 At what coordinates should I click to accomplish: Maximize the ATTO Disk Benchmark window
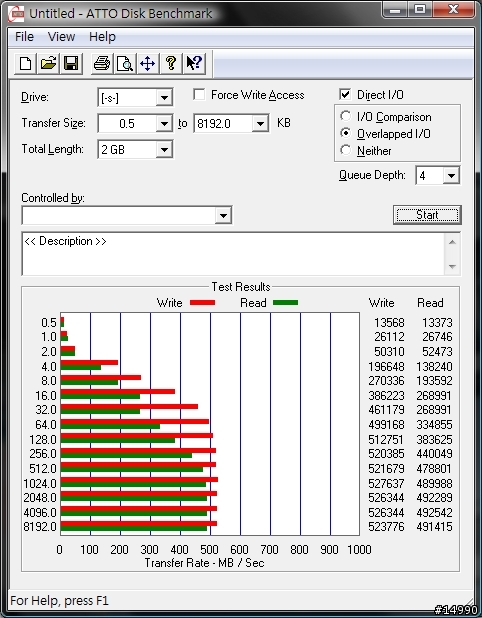(420, 9)
